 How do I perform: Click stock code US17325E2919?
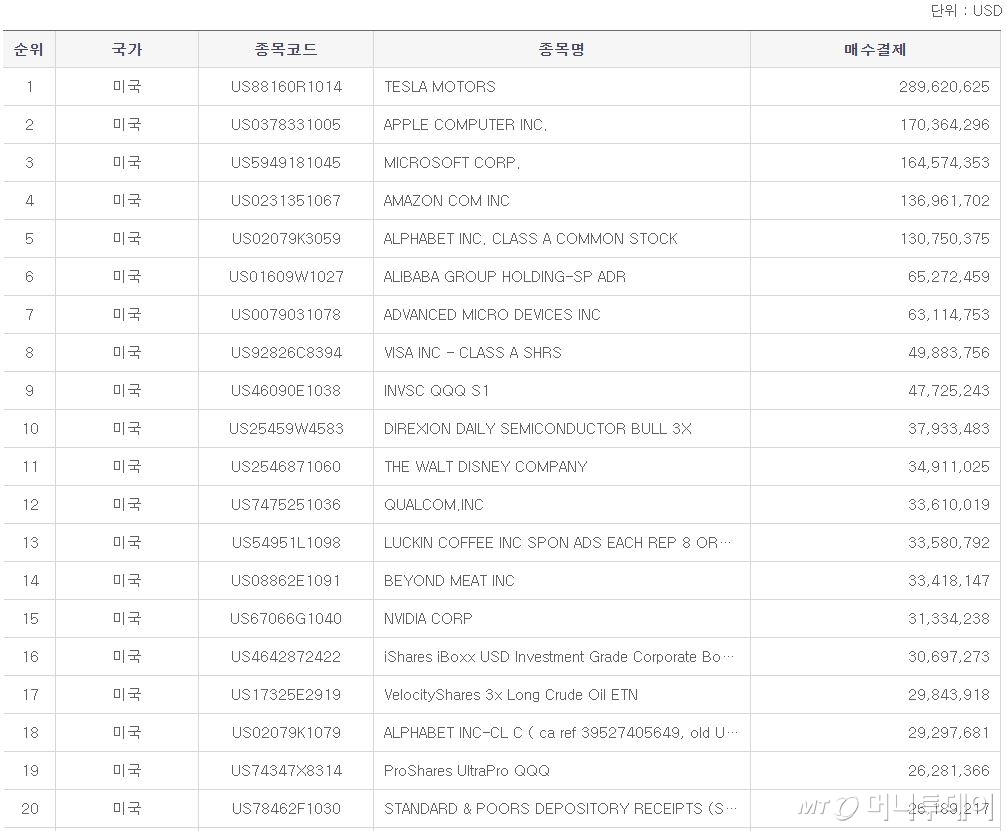click(286, 694)
